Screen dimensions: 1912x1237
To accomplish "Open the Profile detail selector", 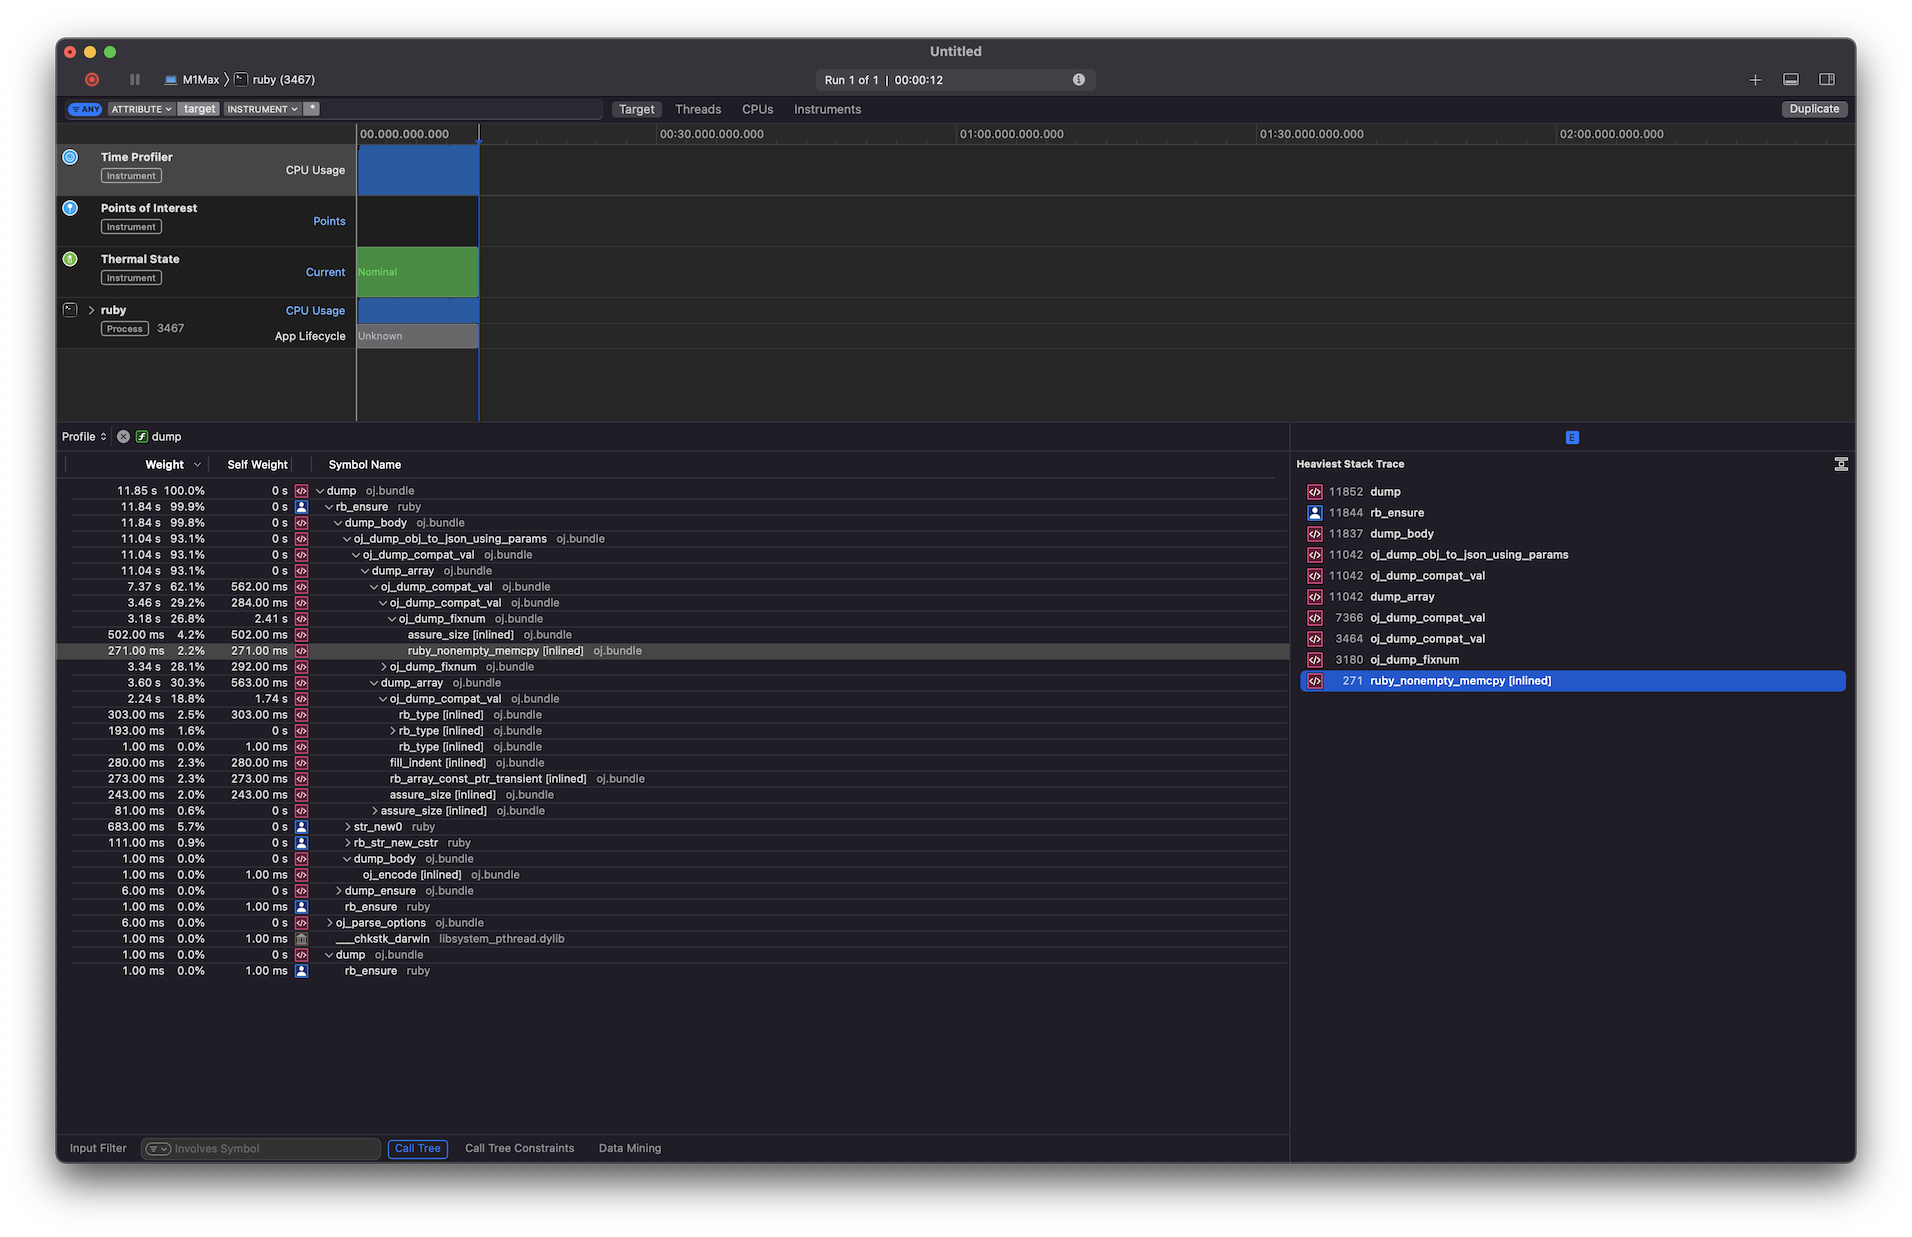I will pos(84,437).
